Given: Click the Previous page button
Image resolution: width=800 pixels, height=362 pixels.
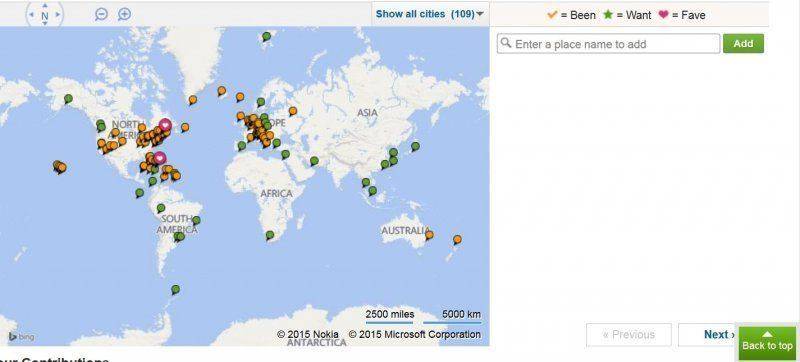Looking at the screenshot, I should pos(629,334).
